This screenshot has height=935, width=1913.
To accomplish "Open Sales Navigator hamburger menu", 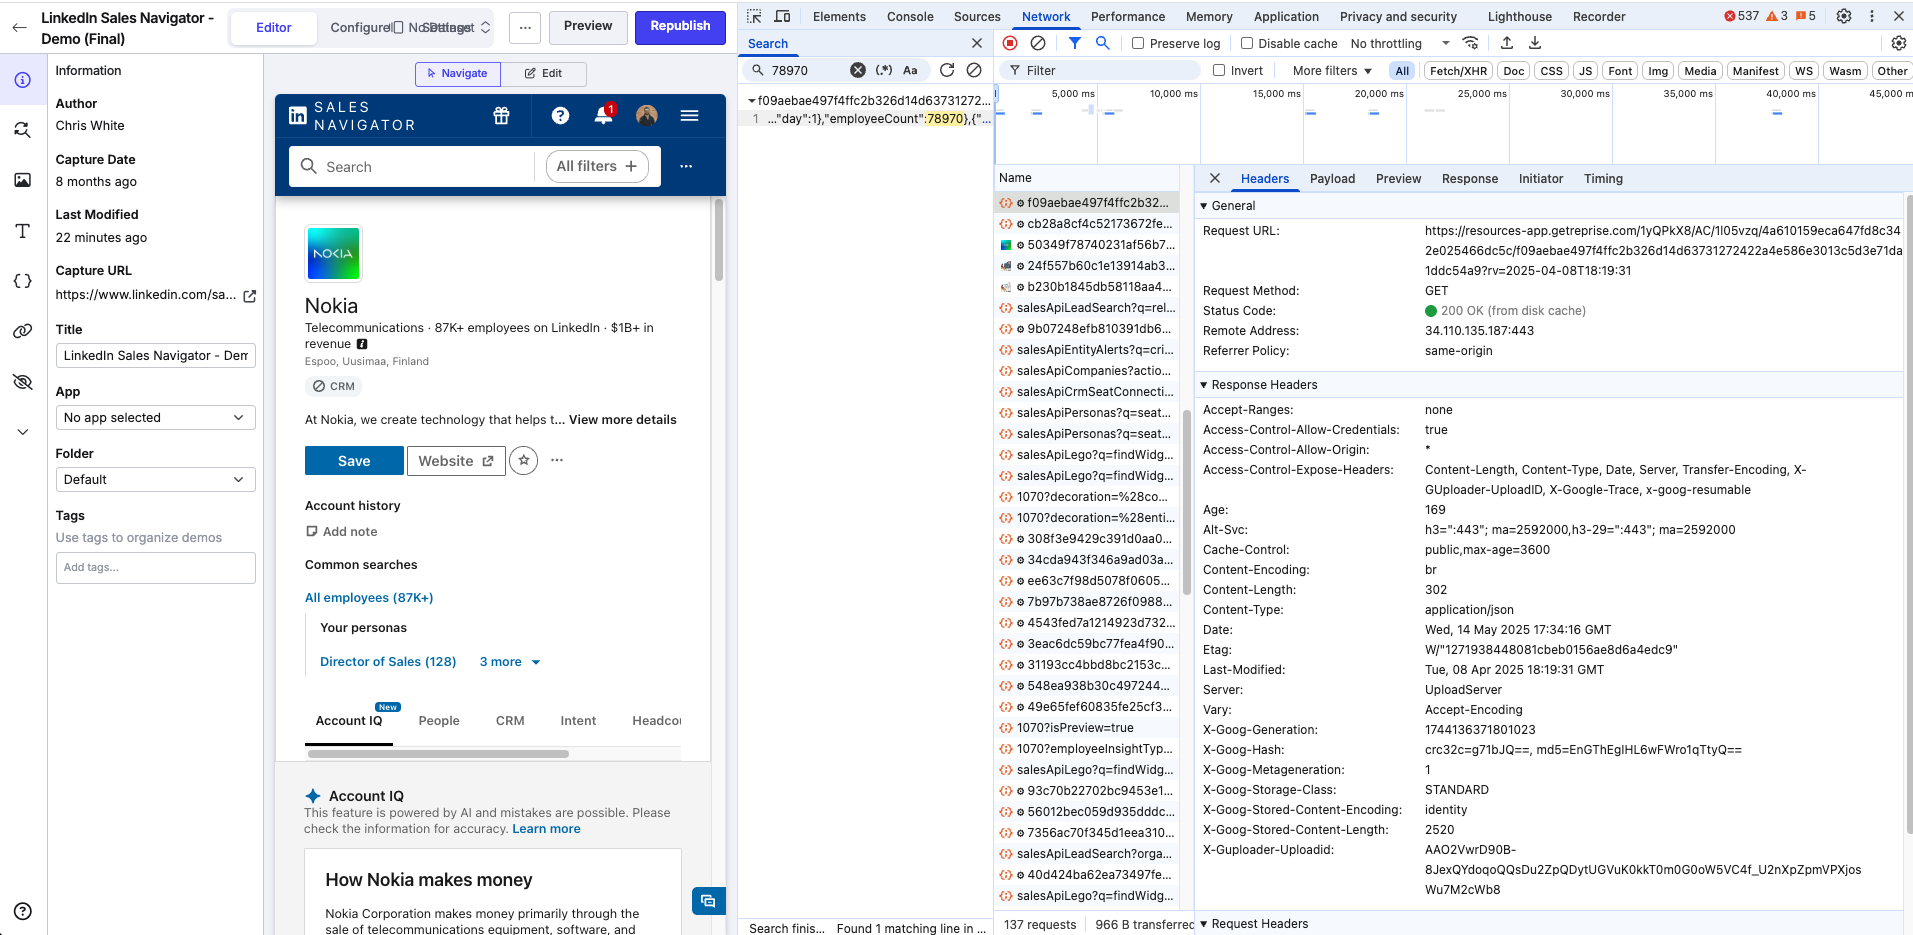I will click(x=689, y=116).
